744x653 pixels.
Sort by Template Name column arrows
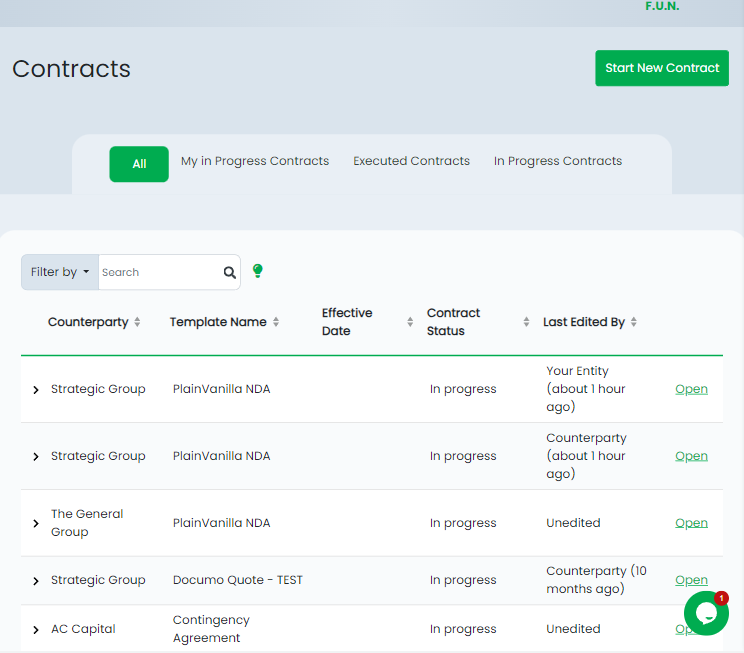[276, 322]
